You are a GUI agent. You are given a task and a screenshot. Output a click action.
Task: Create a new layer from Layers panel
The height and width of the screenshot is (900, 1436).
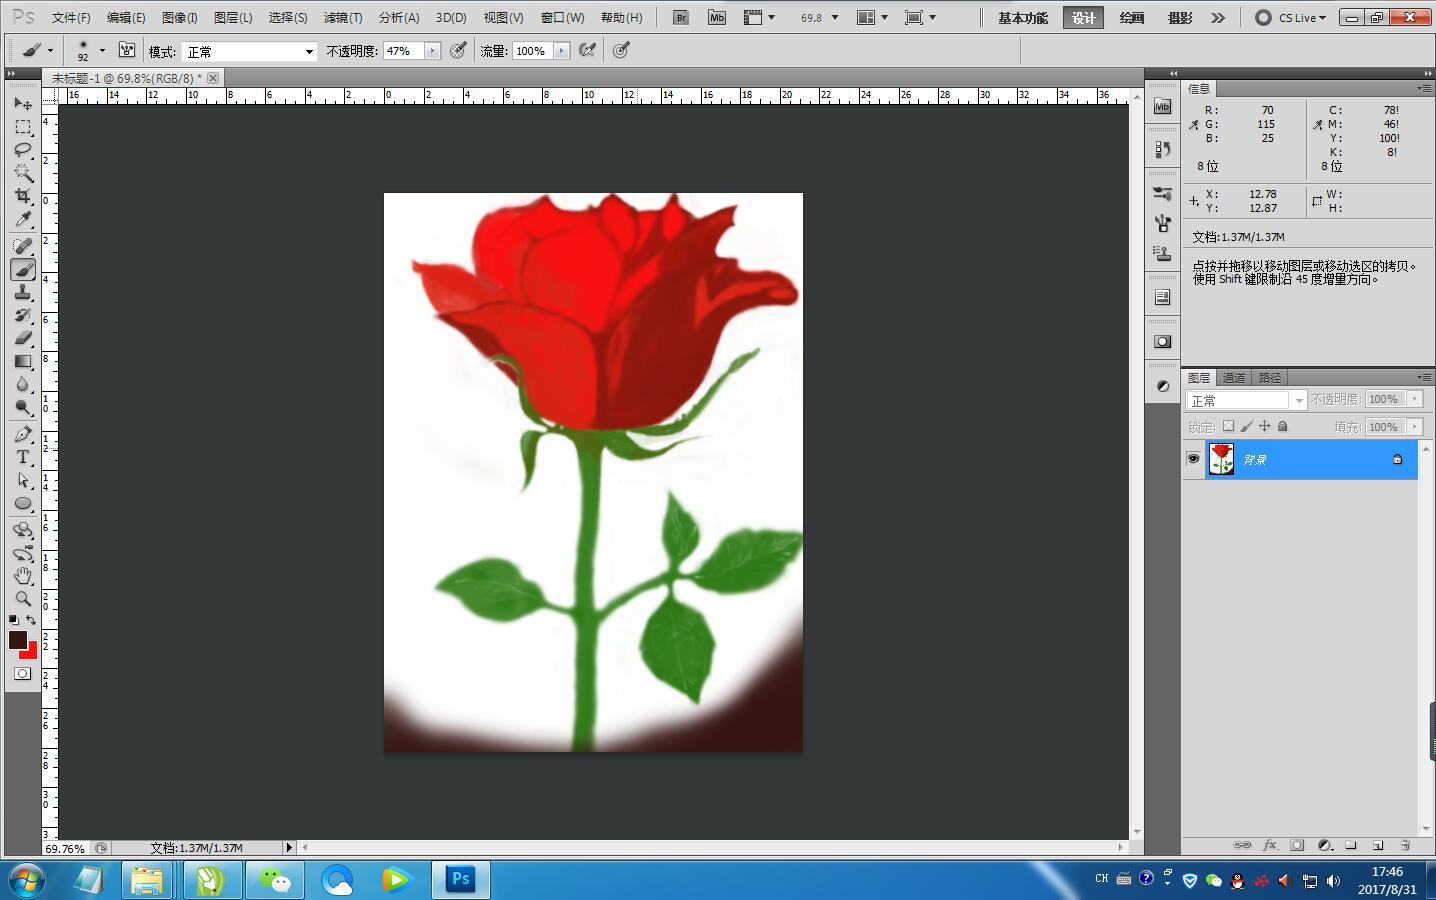pos(1377,845)
